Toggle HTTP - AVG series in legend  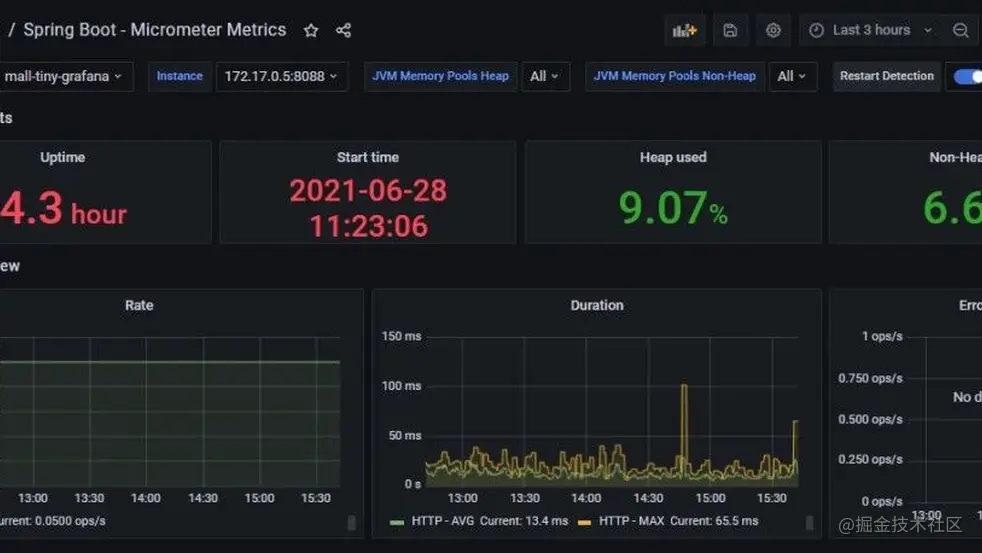tap(443, 521)
